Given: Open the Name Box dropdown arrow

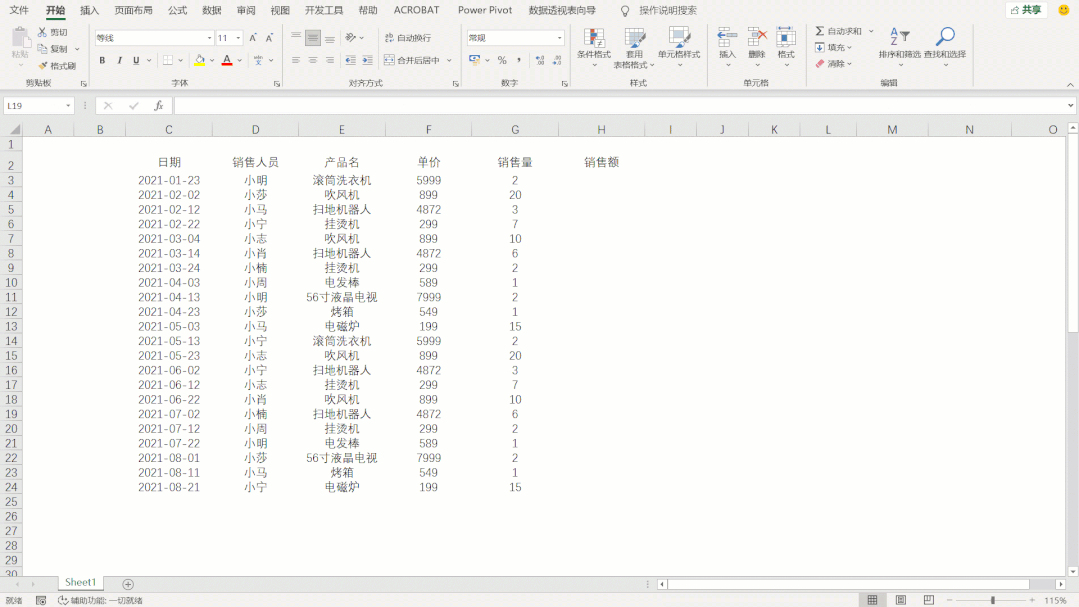Looking at the screenshot, I should tap(68, 105).
